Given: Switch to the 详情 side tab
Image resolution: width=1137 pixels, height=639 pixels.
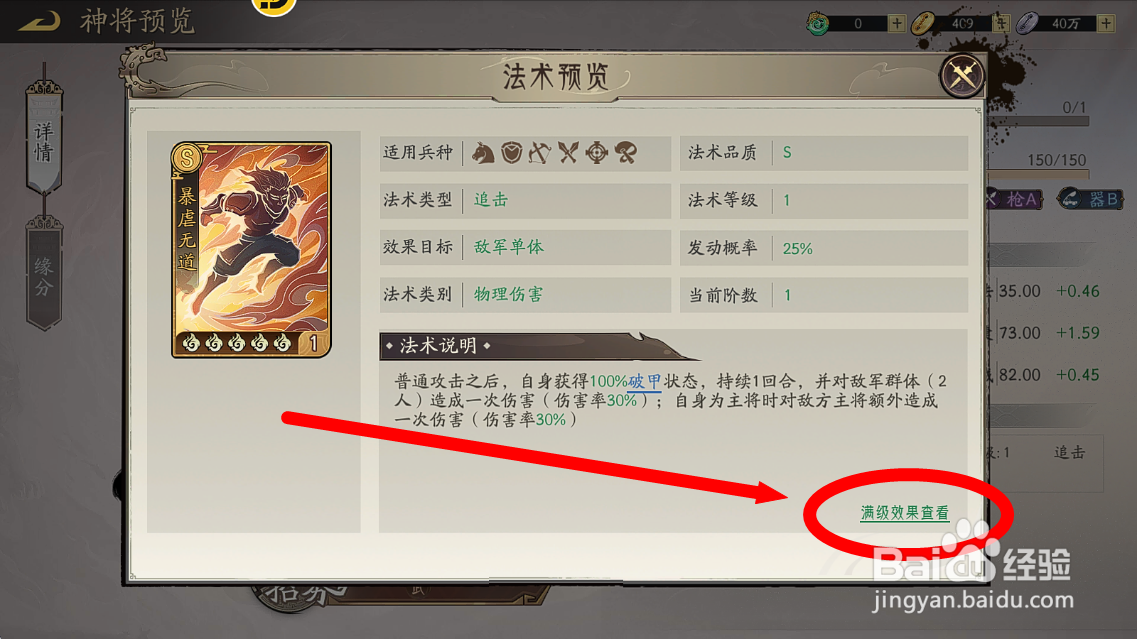Looking at the screenshot, I should (44, 139).
